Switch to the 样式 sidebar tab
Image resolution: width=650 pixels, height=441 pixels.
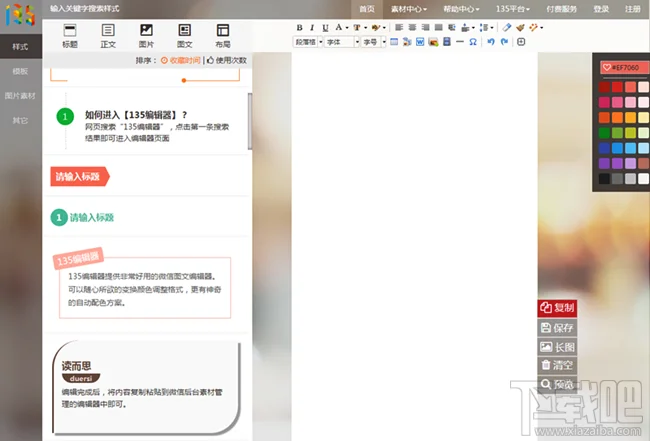[x=20, y=46]
